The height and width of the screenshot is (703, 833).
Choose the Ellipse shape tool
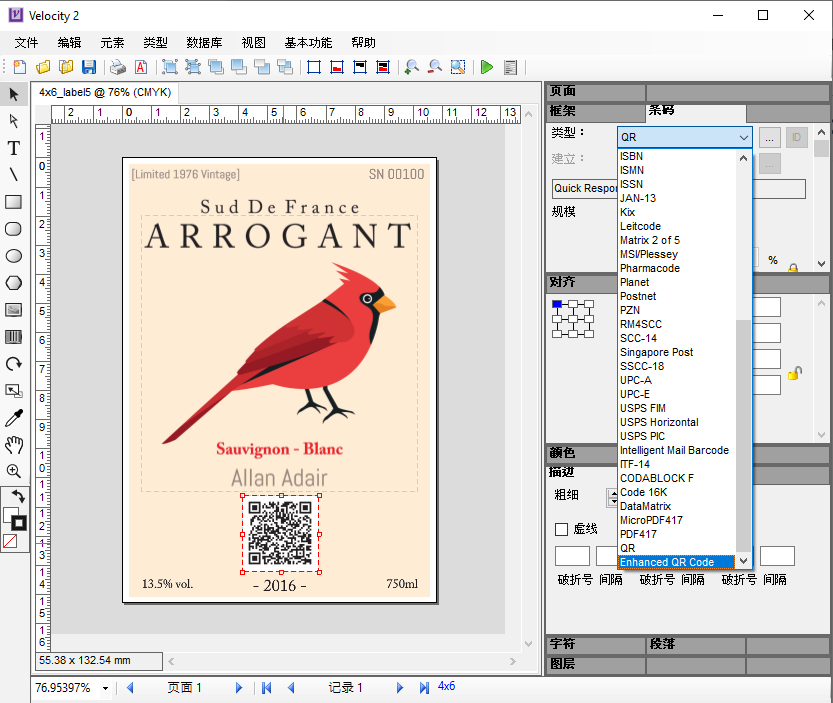tap(14, 256)
